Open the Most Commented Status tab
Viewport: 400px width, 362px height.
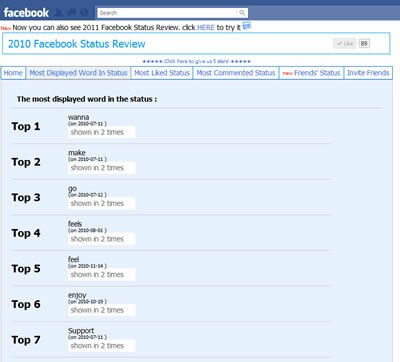tap(236, 73)
